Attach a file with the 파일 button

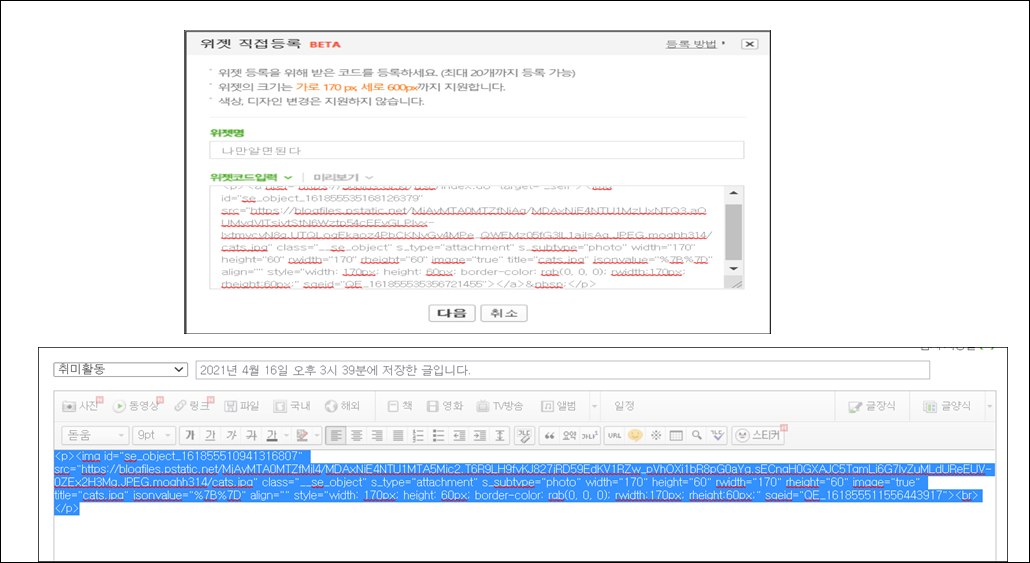click(242, 406)
